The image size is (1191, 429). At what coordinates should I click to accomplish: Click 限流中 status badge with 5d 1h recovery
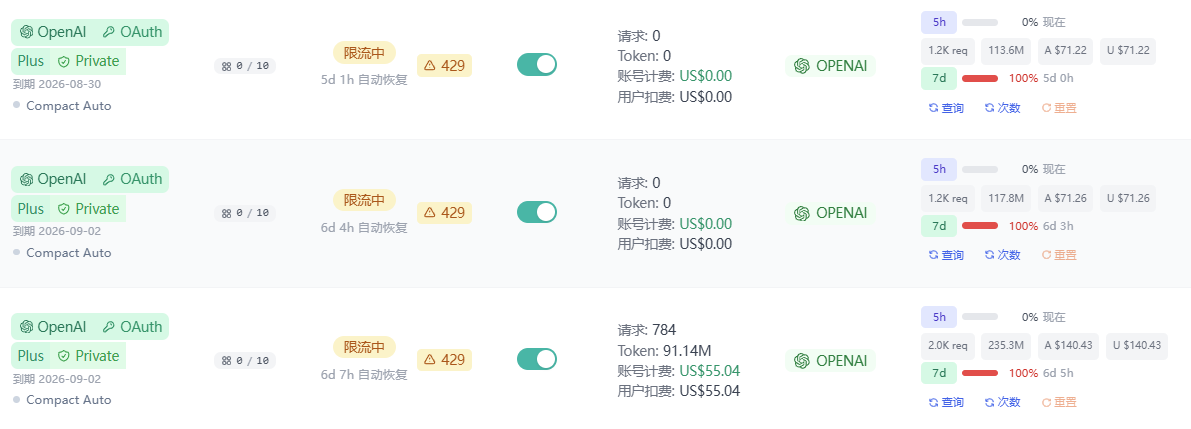pos(364,53)
